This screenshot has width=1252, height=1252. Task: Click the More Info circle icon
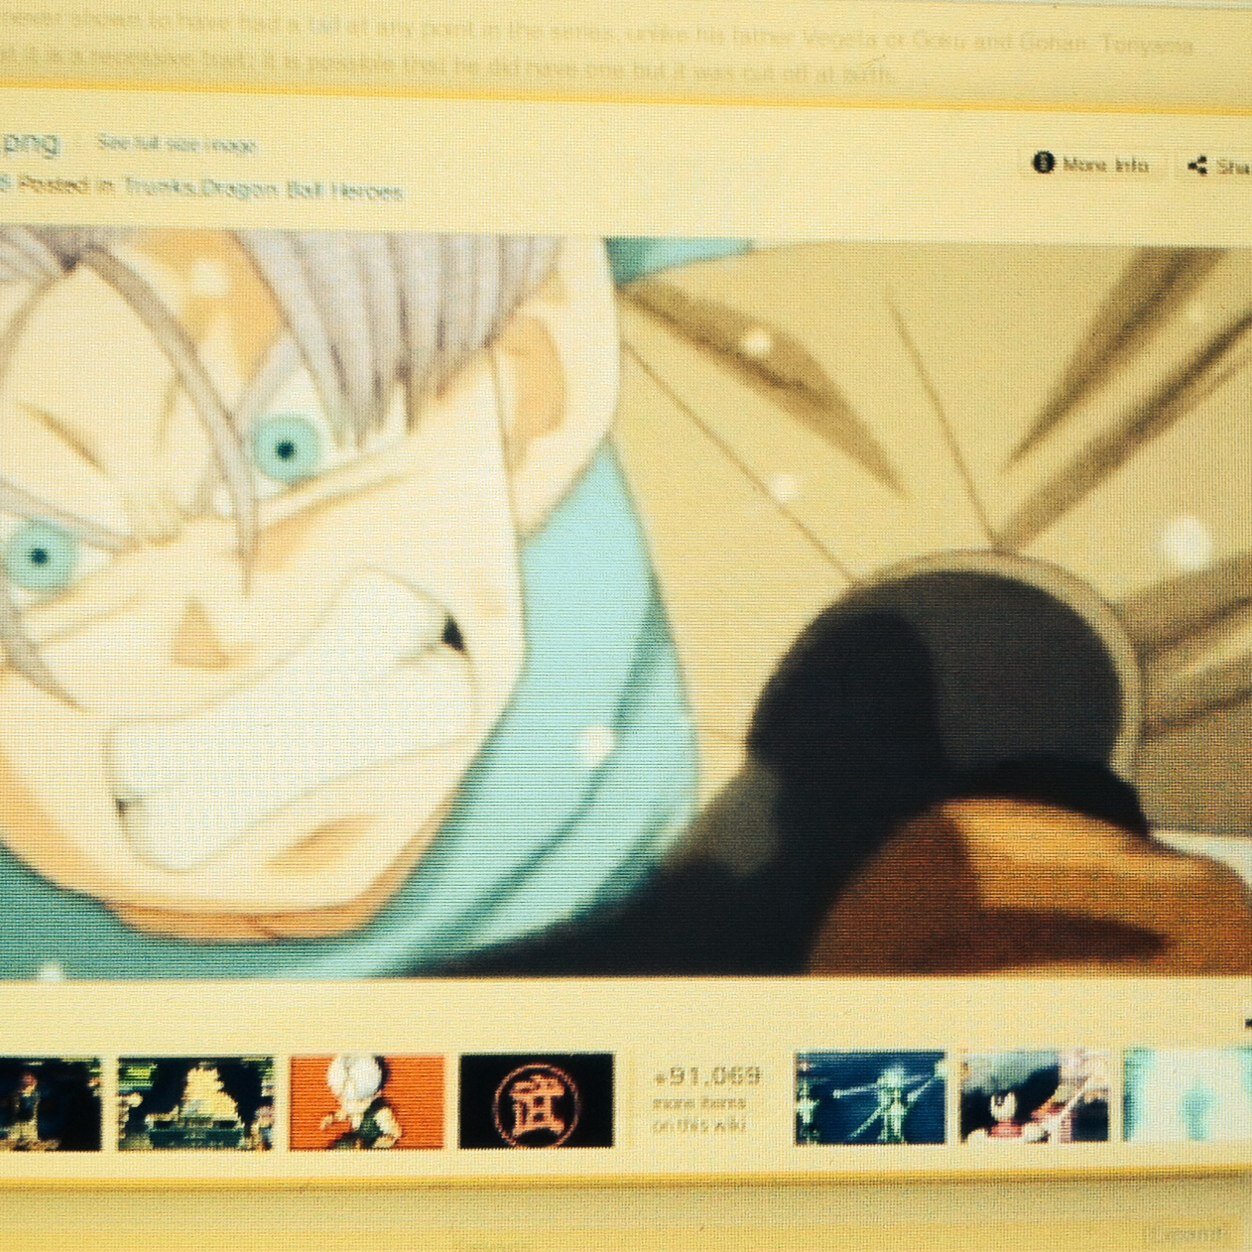coord(1043,163)
